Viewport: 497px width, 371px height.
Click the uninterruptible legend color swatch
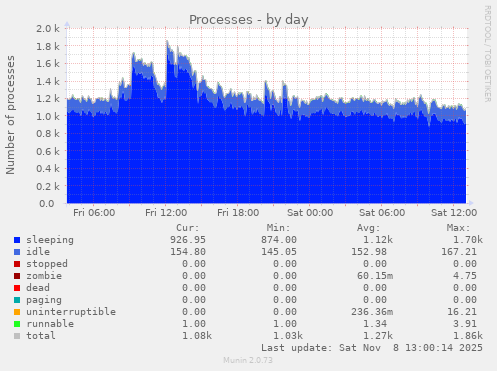point(17,312)
